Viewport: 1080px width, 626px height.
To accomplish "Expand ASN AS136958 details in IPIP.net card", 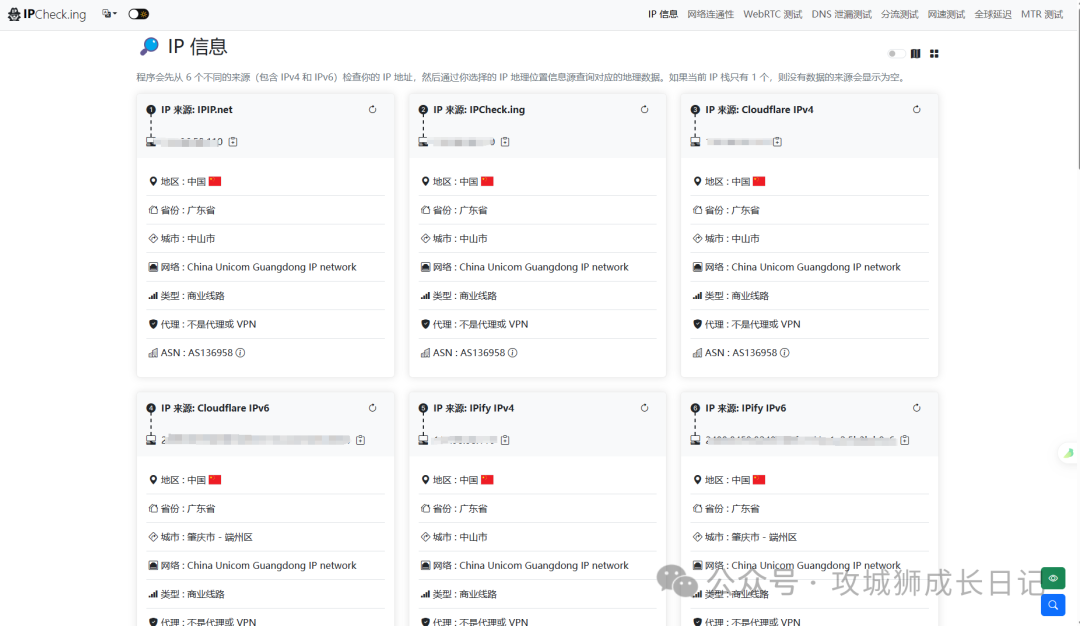I will [240, 353].
